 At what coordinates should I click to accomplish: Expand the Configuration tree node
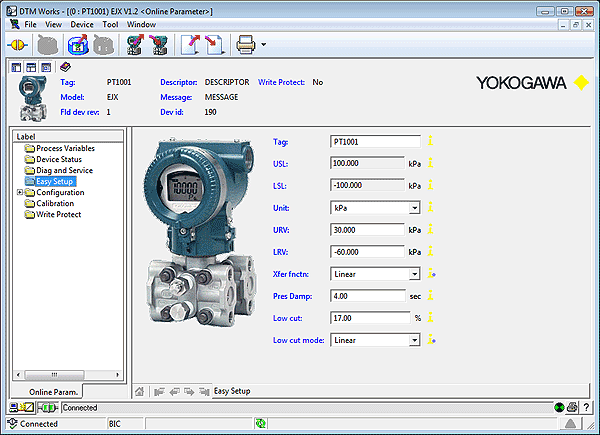pyautogui.click(x=19, y=193)
